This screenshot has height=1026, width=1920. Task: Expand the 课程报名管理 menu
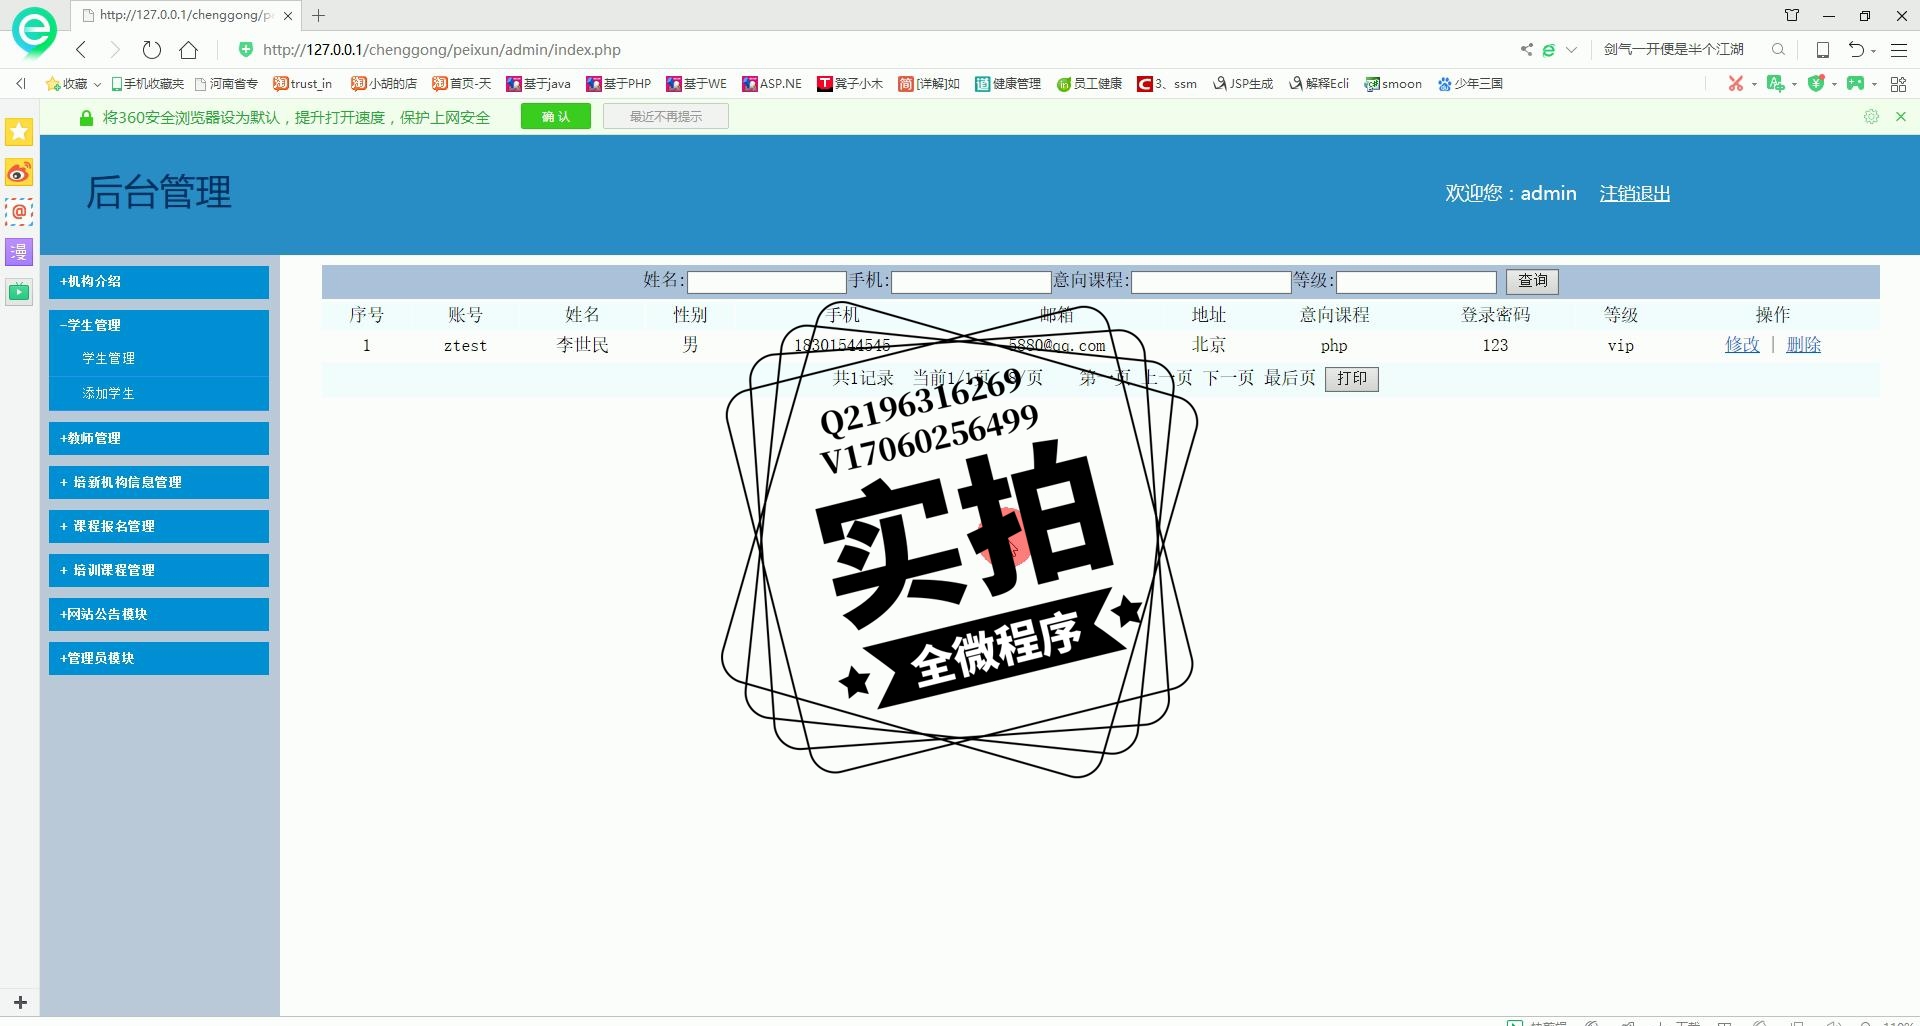[159, 526]
